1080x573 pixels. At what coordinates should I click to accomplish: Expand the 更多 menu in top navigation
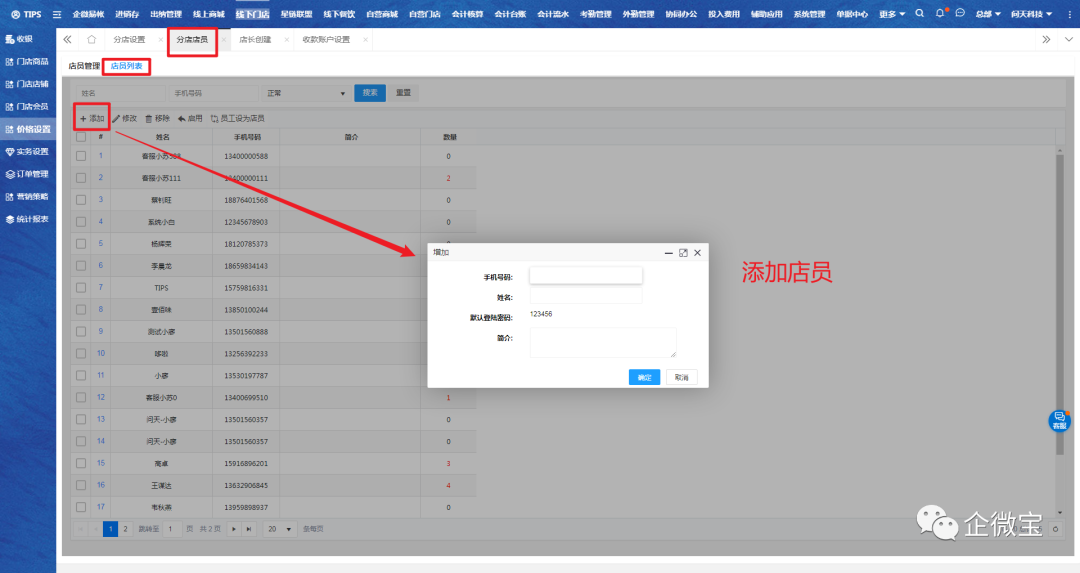click(892, 14)
